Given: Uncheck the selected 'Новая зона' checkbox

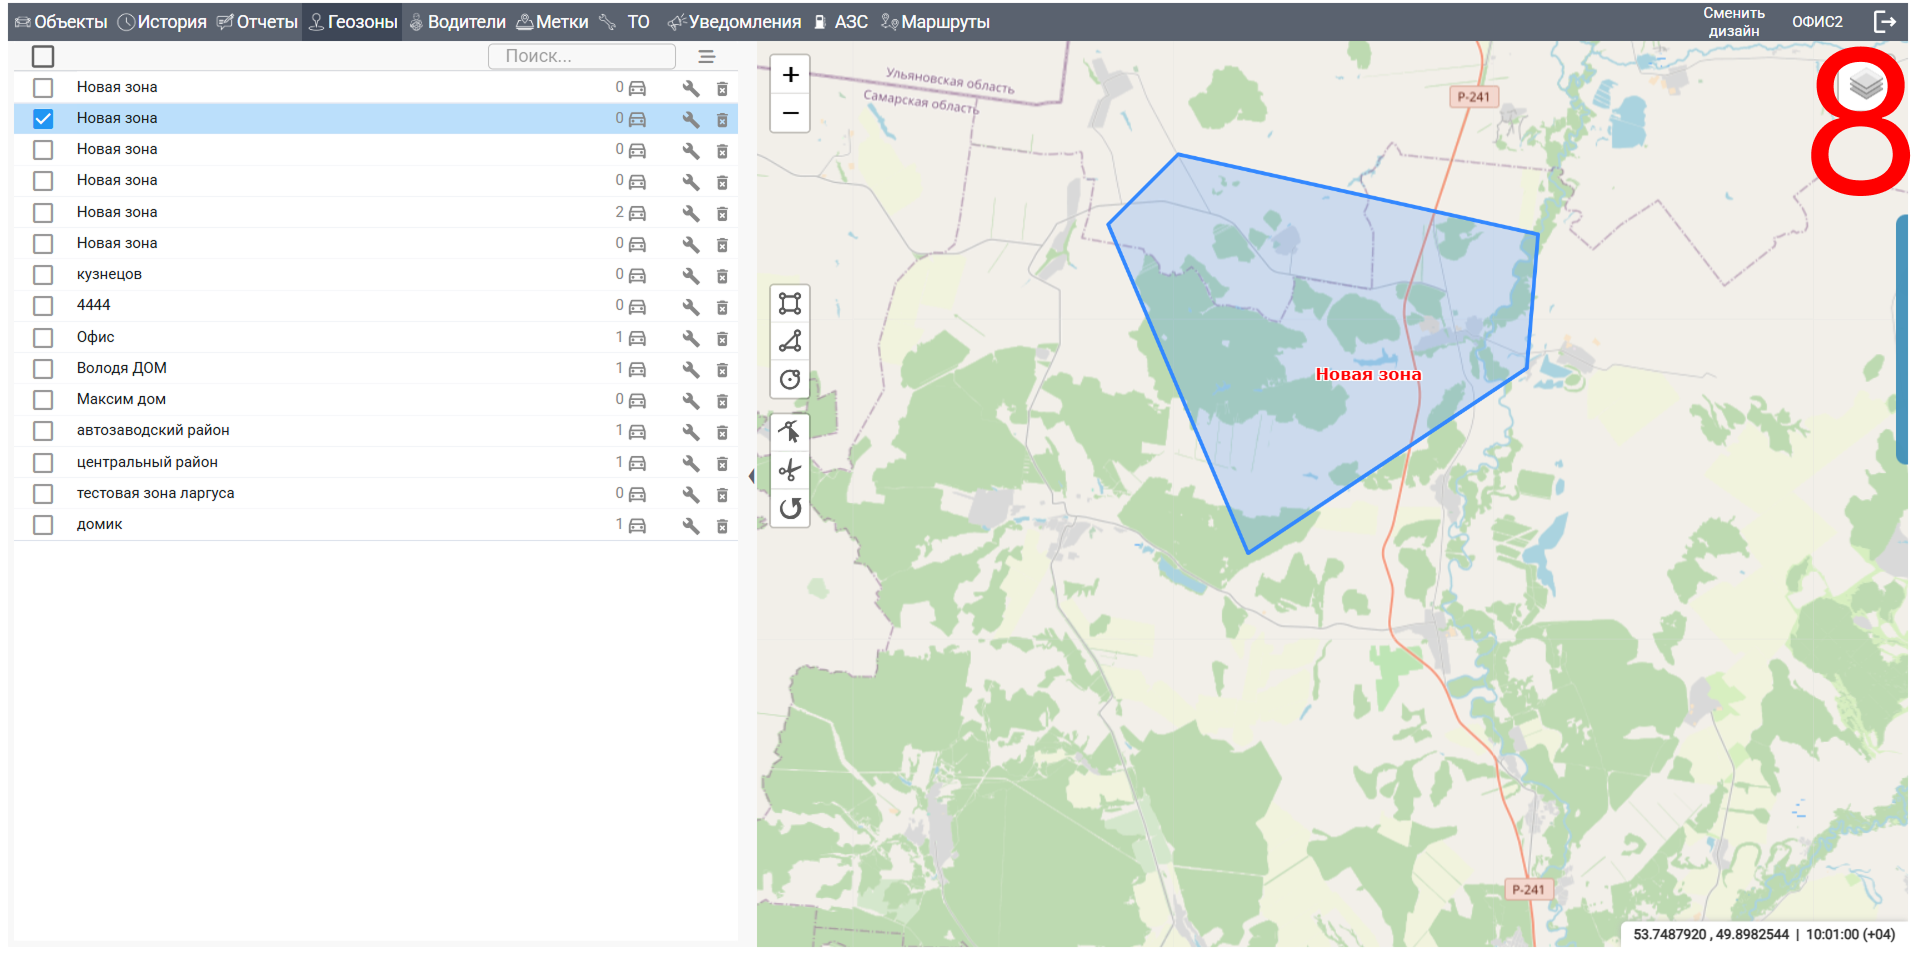Looking at the screenshot, I should pos(43,119).
